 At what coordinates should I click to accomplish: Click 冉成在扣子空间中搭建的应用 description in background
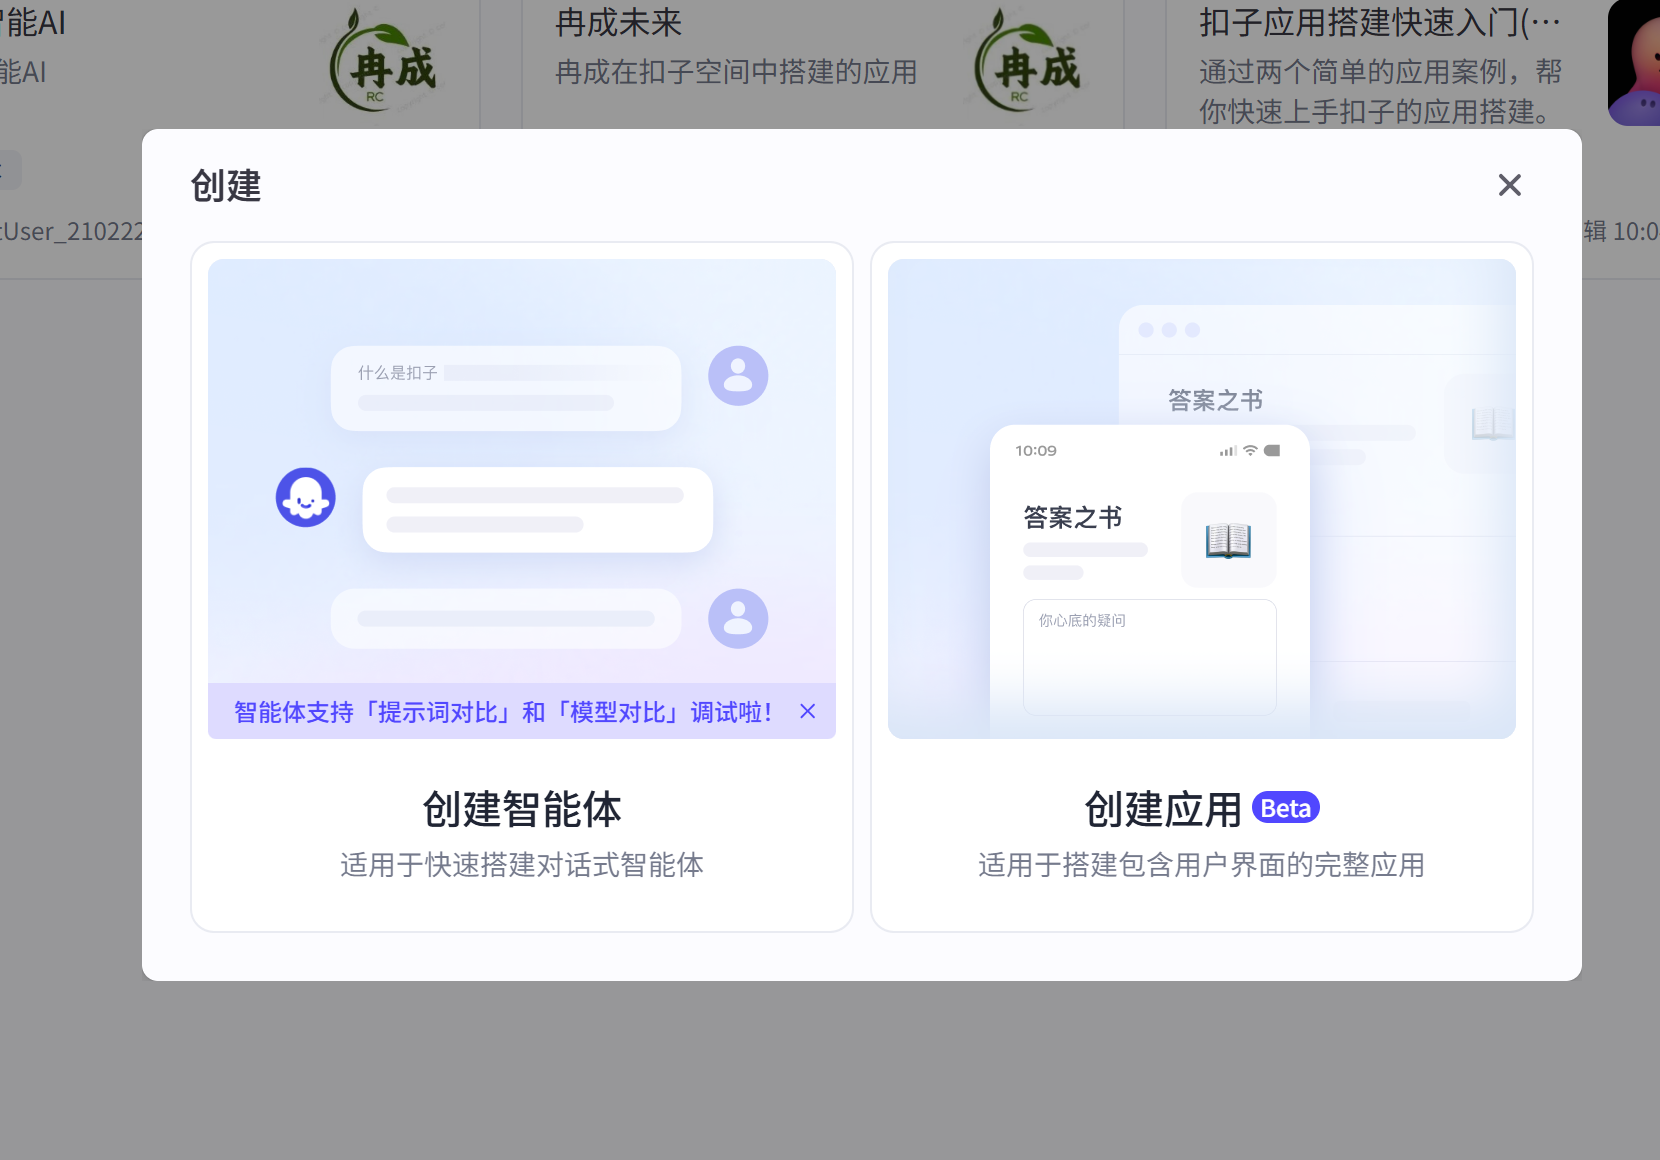736,72
